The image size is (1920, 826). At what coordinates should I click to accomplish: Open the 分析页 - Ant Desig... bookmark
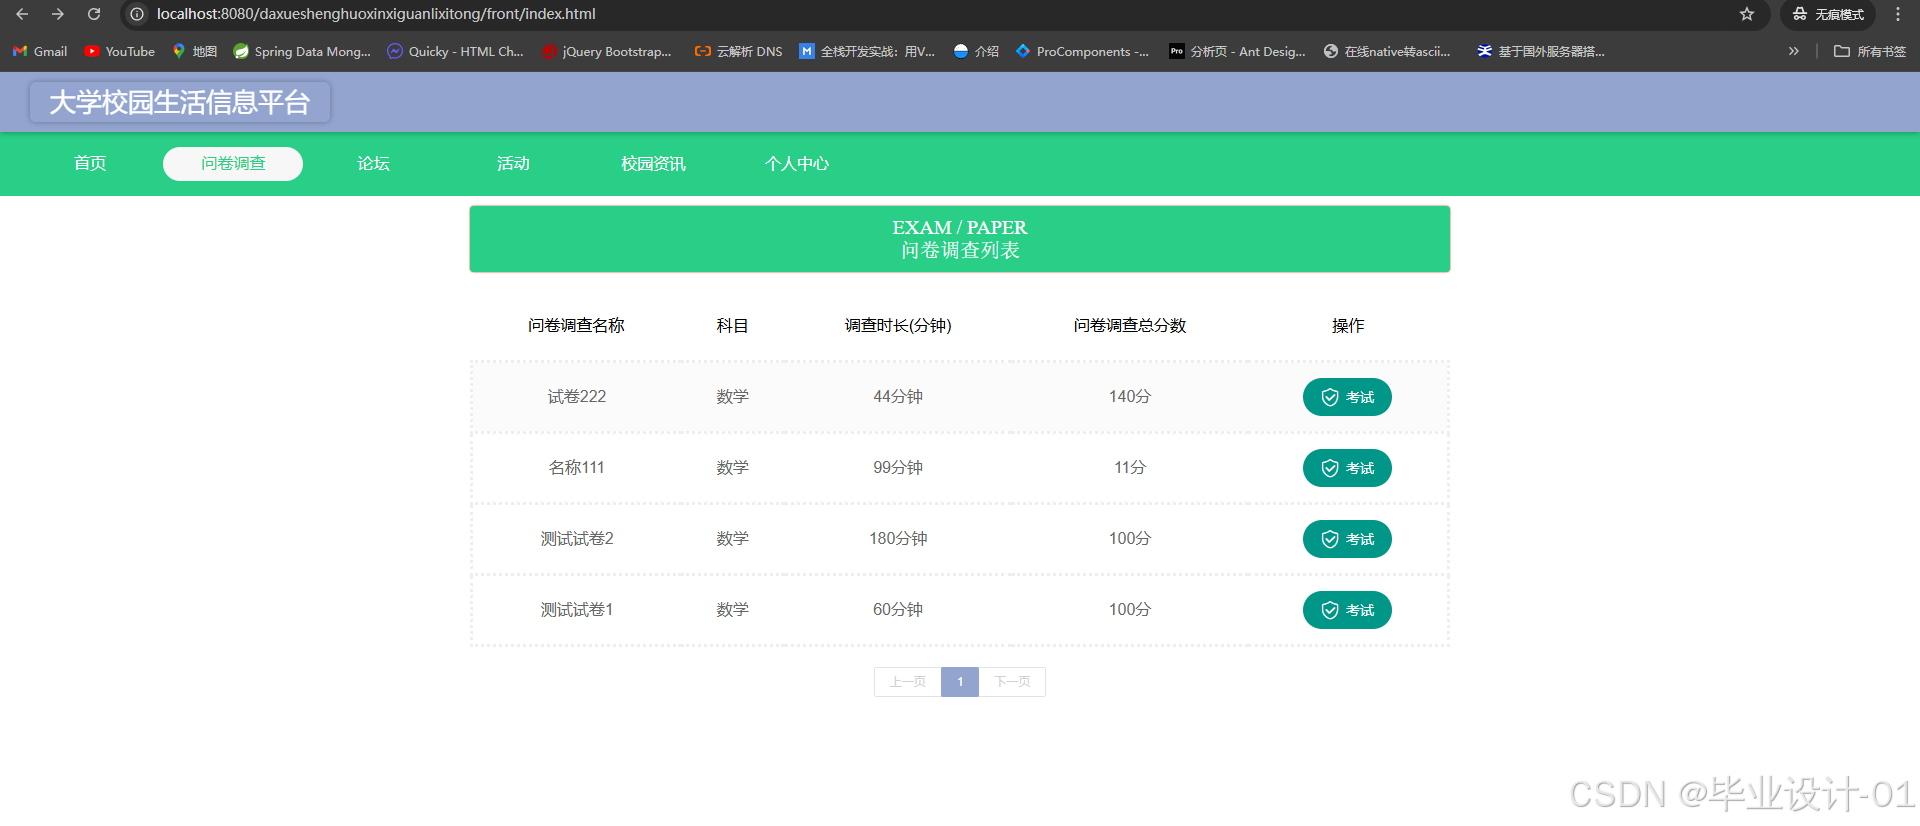(x=1238, y=51)
